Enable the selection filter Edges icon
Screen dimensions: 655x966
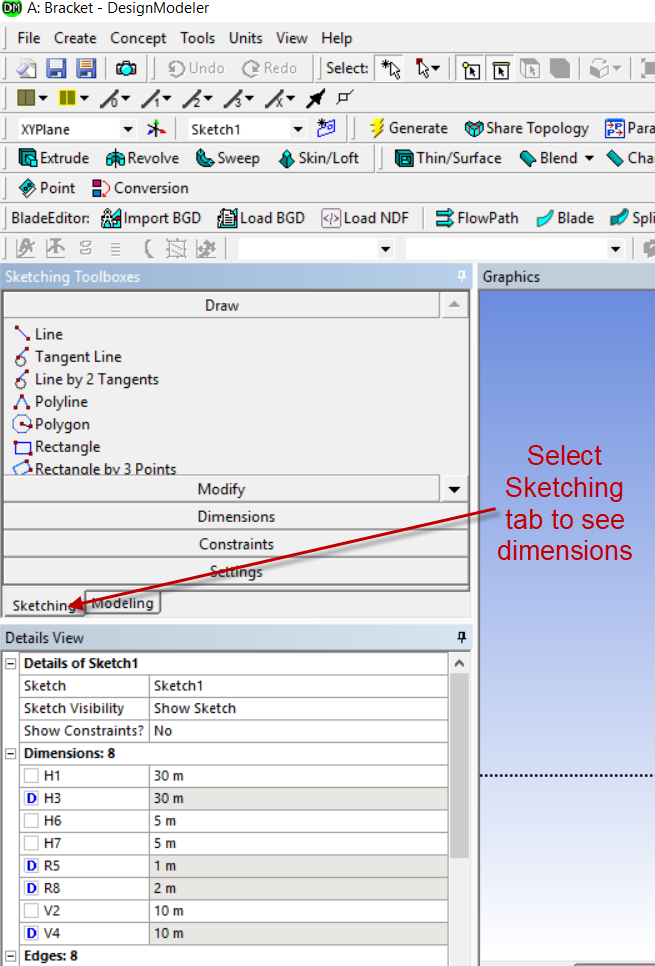pyautogui.click(x=501, y=69)
